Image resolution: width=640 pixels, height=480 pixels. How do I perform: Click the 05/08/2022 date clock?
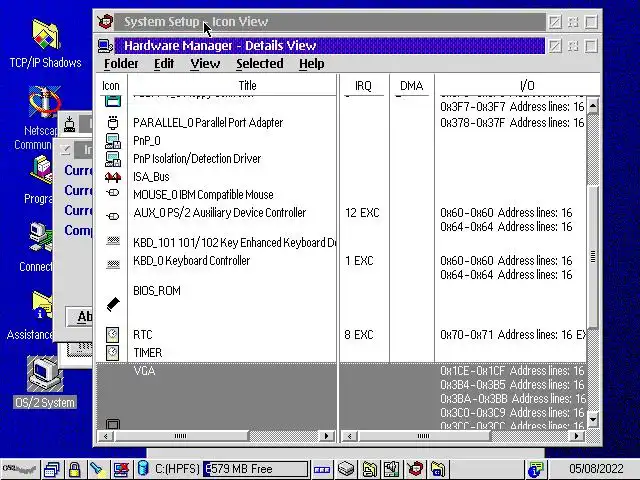tap(596, 469)
